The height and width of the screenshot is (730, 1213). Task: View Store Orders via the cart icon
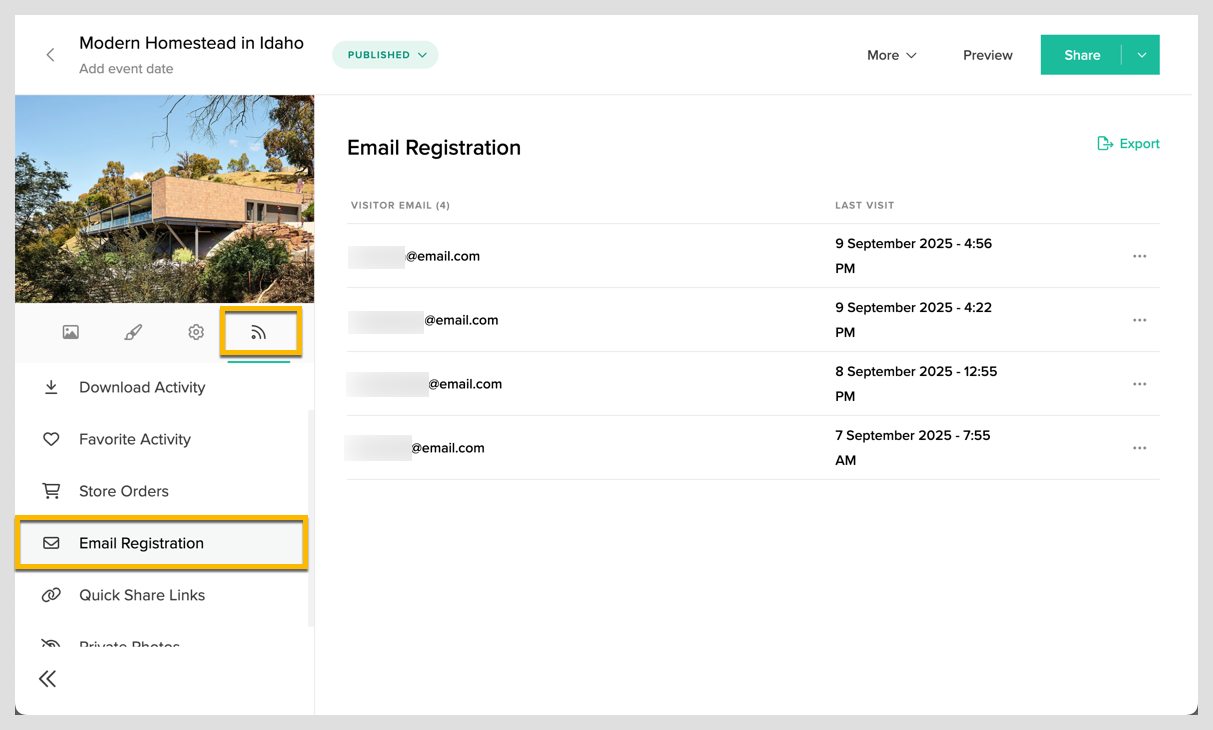click(122, 491)
